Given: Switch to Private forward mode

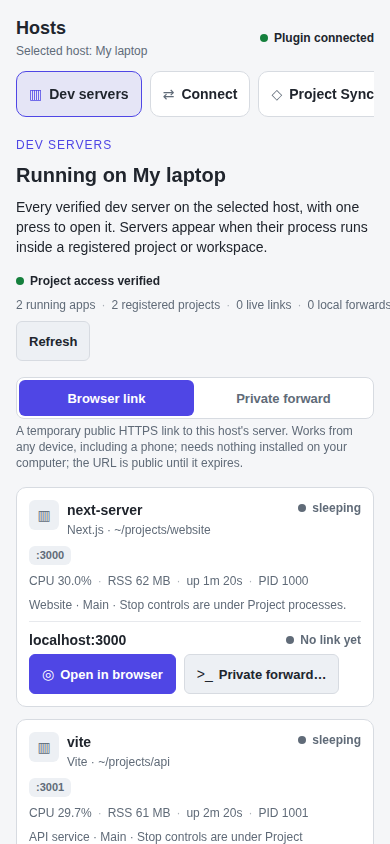Looking at the screenshot, I should click(x=283, y=398).
